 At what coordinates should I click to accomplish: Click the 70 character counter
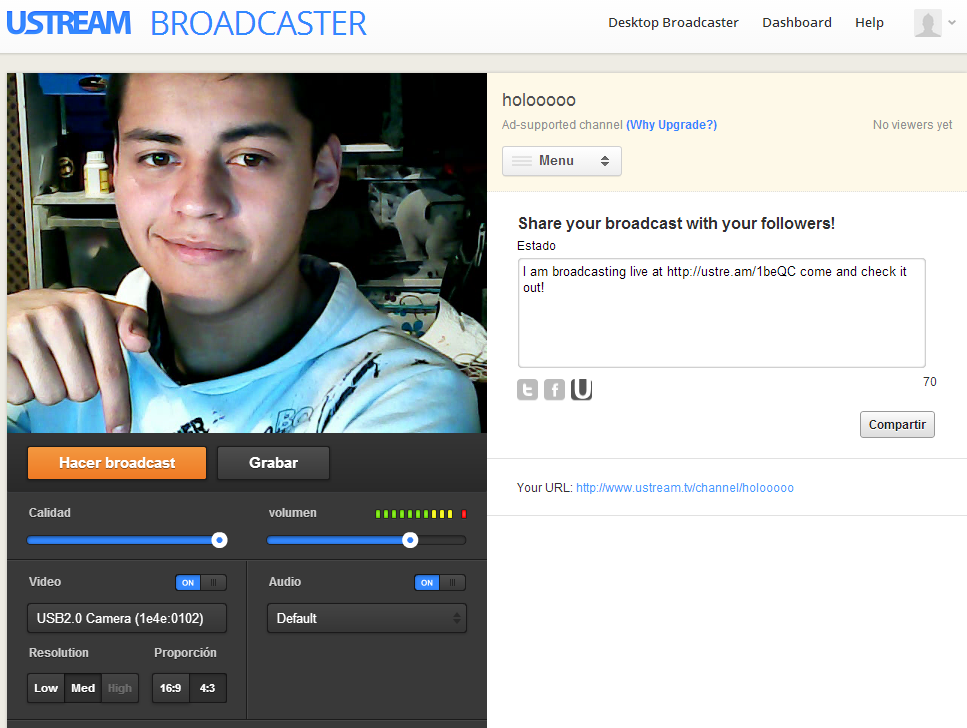click(x=929, y=382)
